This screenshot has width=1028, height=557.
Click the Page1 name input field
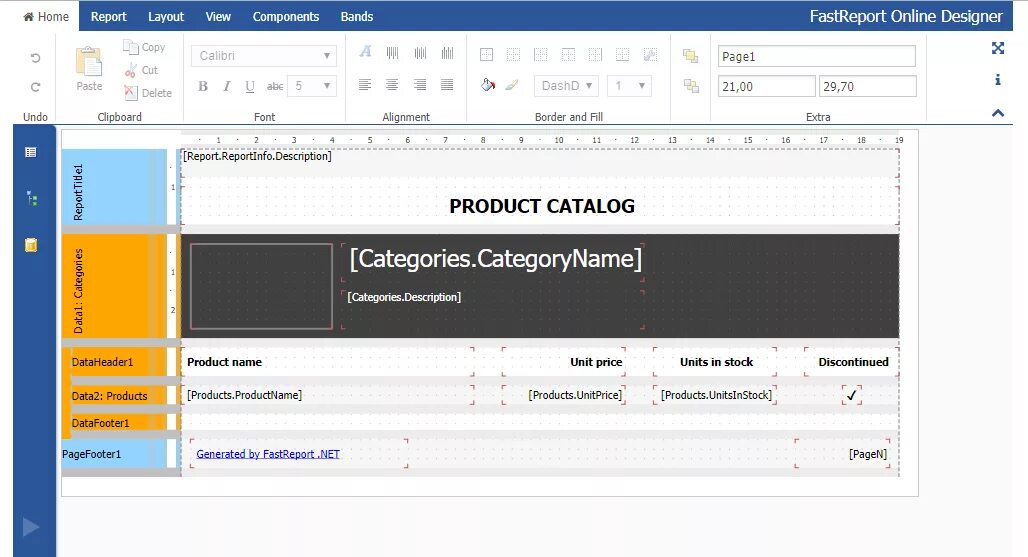click(816, 56)
